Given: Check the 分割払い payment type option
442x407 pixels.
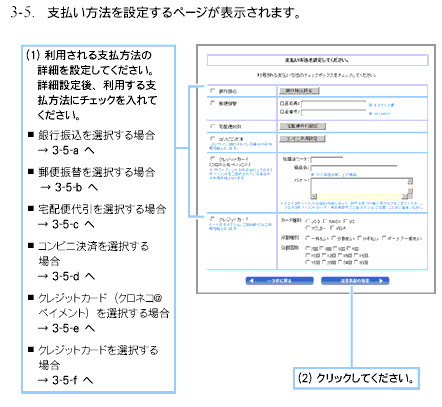Looking at the screenshot, I should coord(334,238).
